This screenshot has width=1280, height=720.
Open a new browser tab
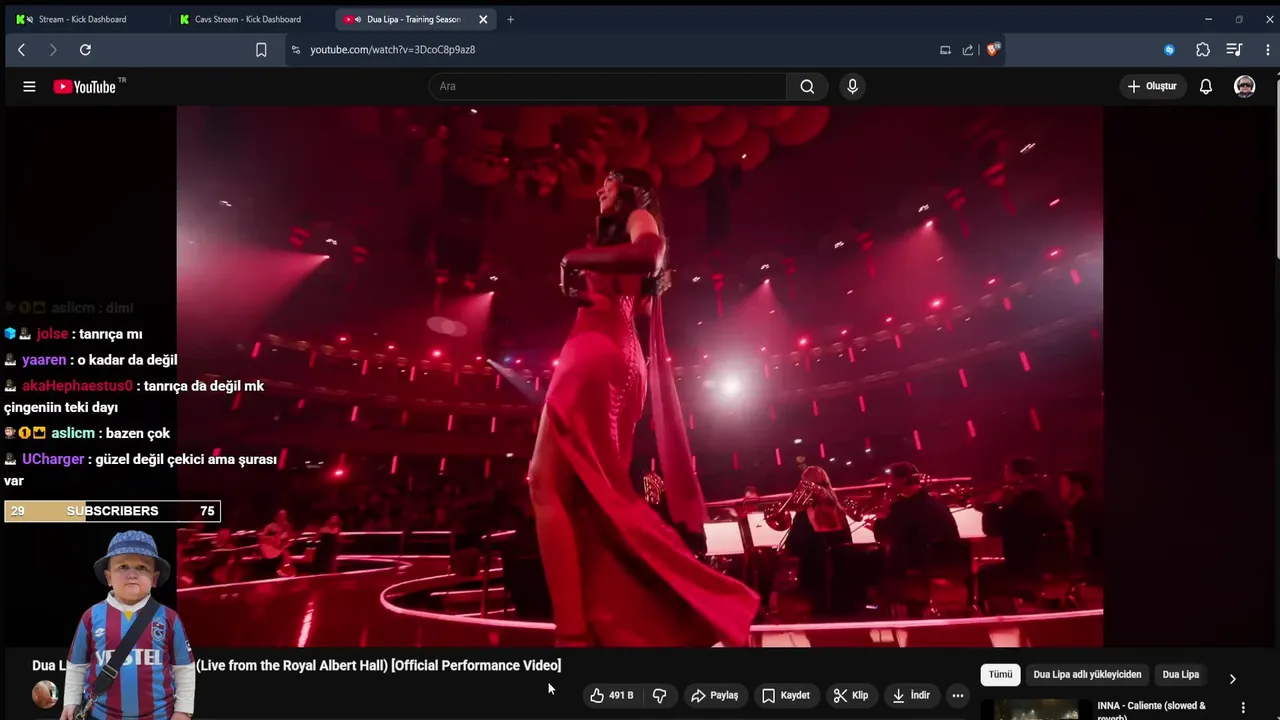pos(510,19)
